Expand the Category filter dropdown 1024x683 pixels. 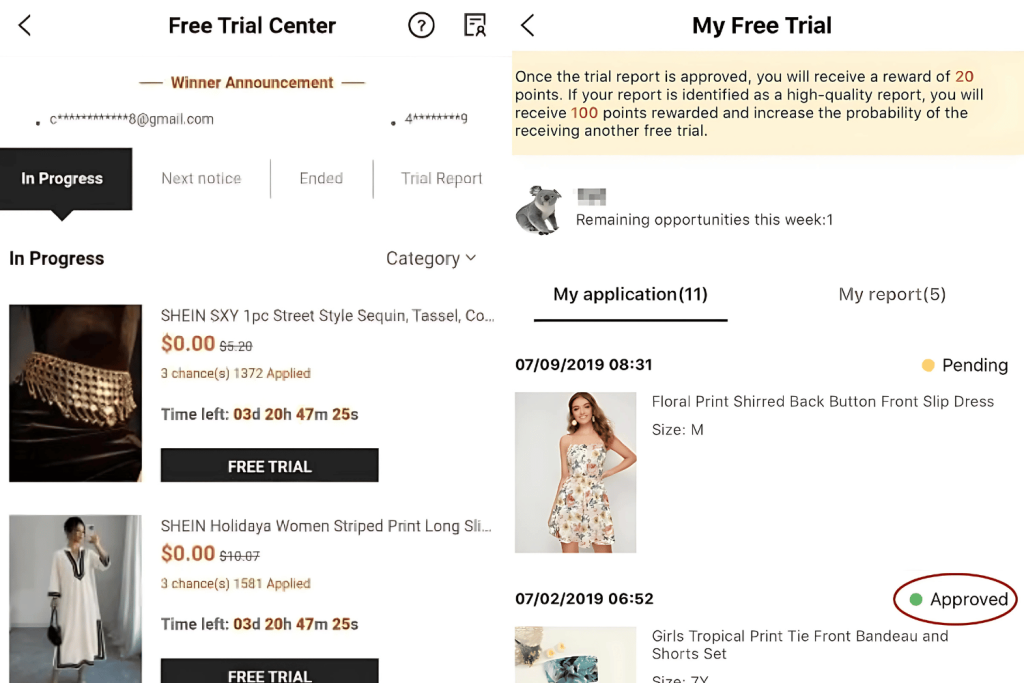click(431, 258)
